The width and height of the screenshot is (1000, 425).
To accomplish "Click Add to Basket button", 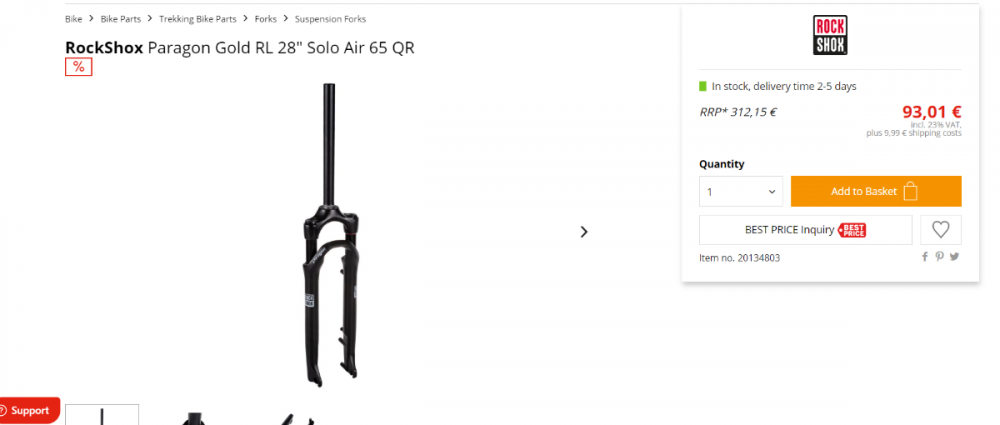I will pyautogui.click(x=875, y=191).
